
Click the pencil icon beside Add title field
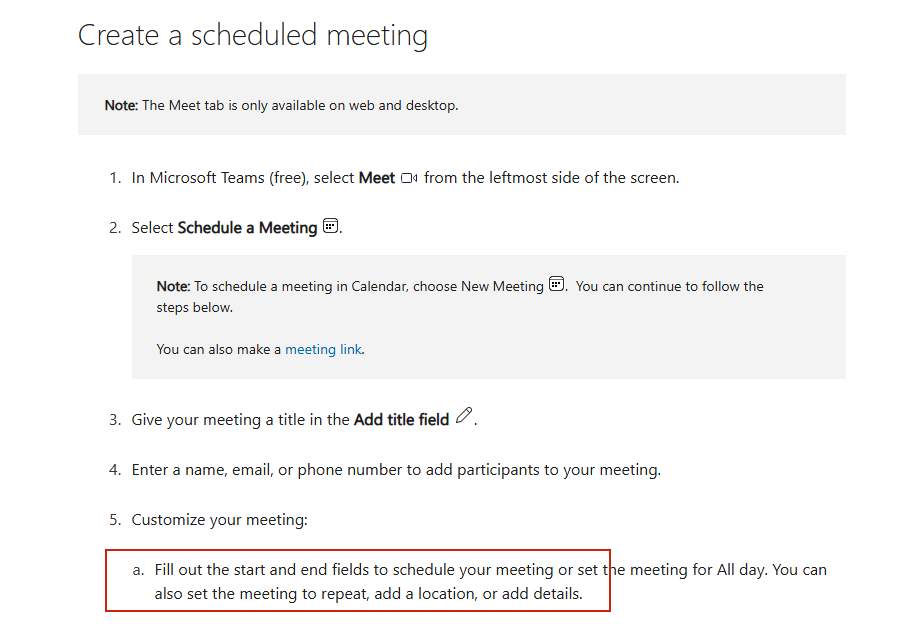(x=463, y=417)
